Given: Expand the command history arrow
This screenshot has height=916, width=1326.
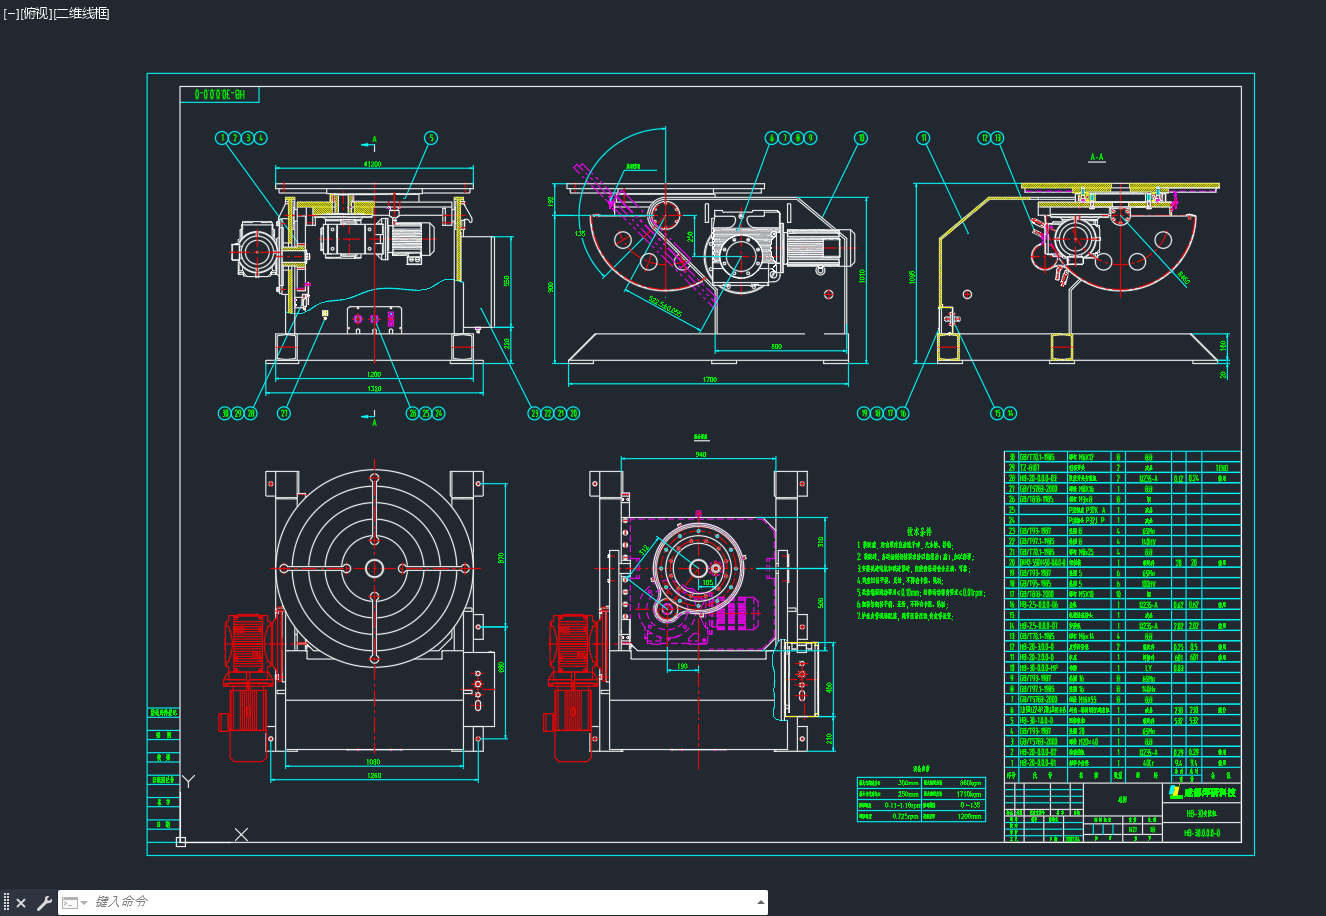Looking at the screenshot, I should [x=760, y=902].
